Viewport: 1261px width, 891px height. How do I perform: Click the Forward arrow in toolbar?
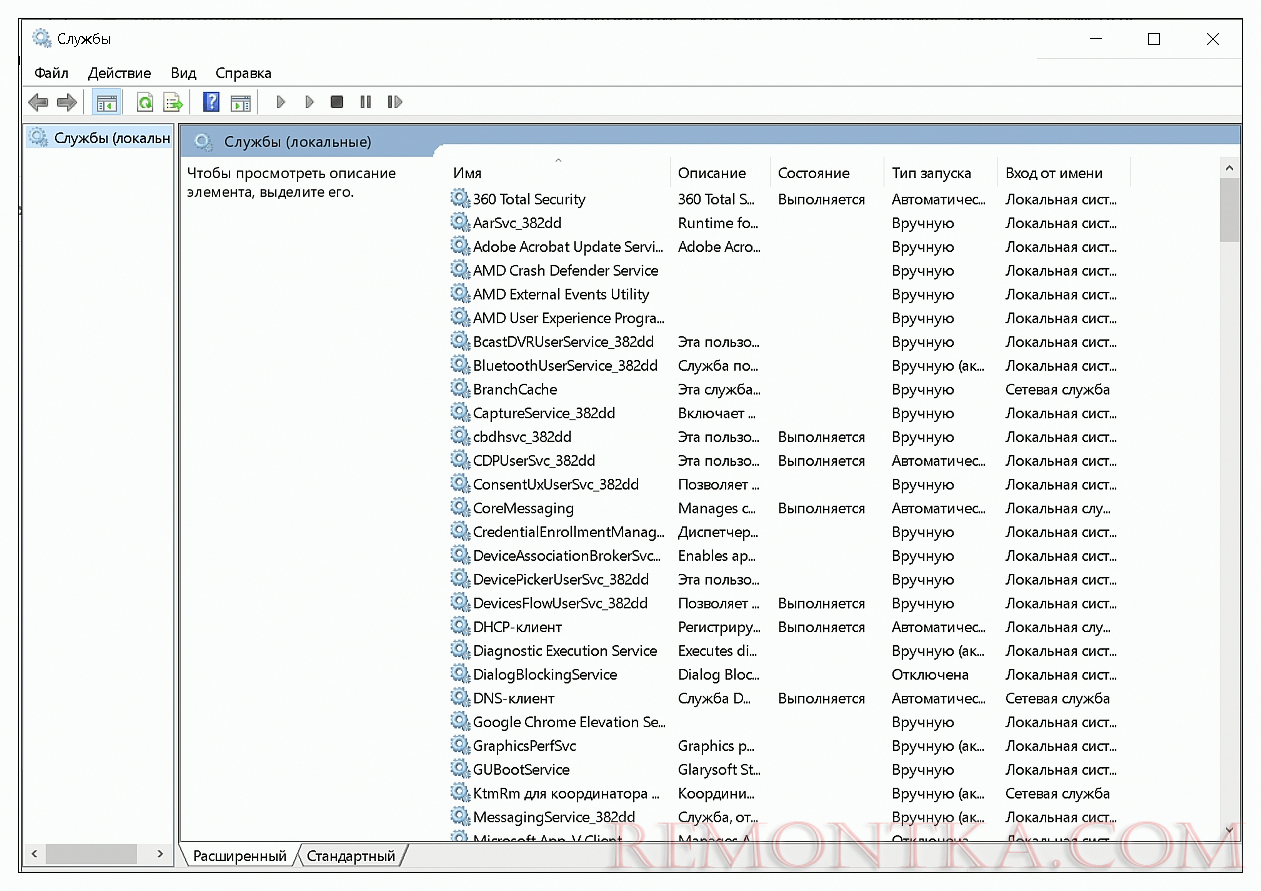(x=67, y=102)
